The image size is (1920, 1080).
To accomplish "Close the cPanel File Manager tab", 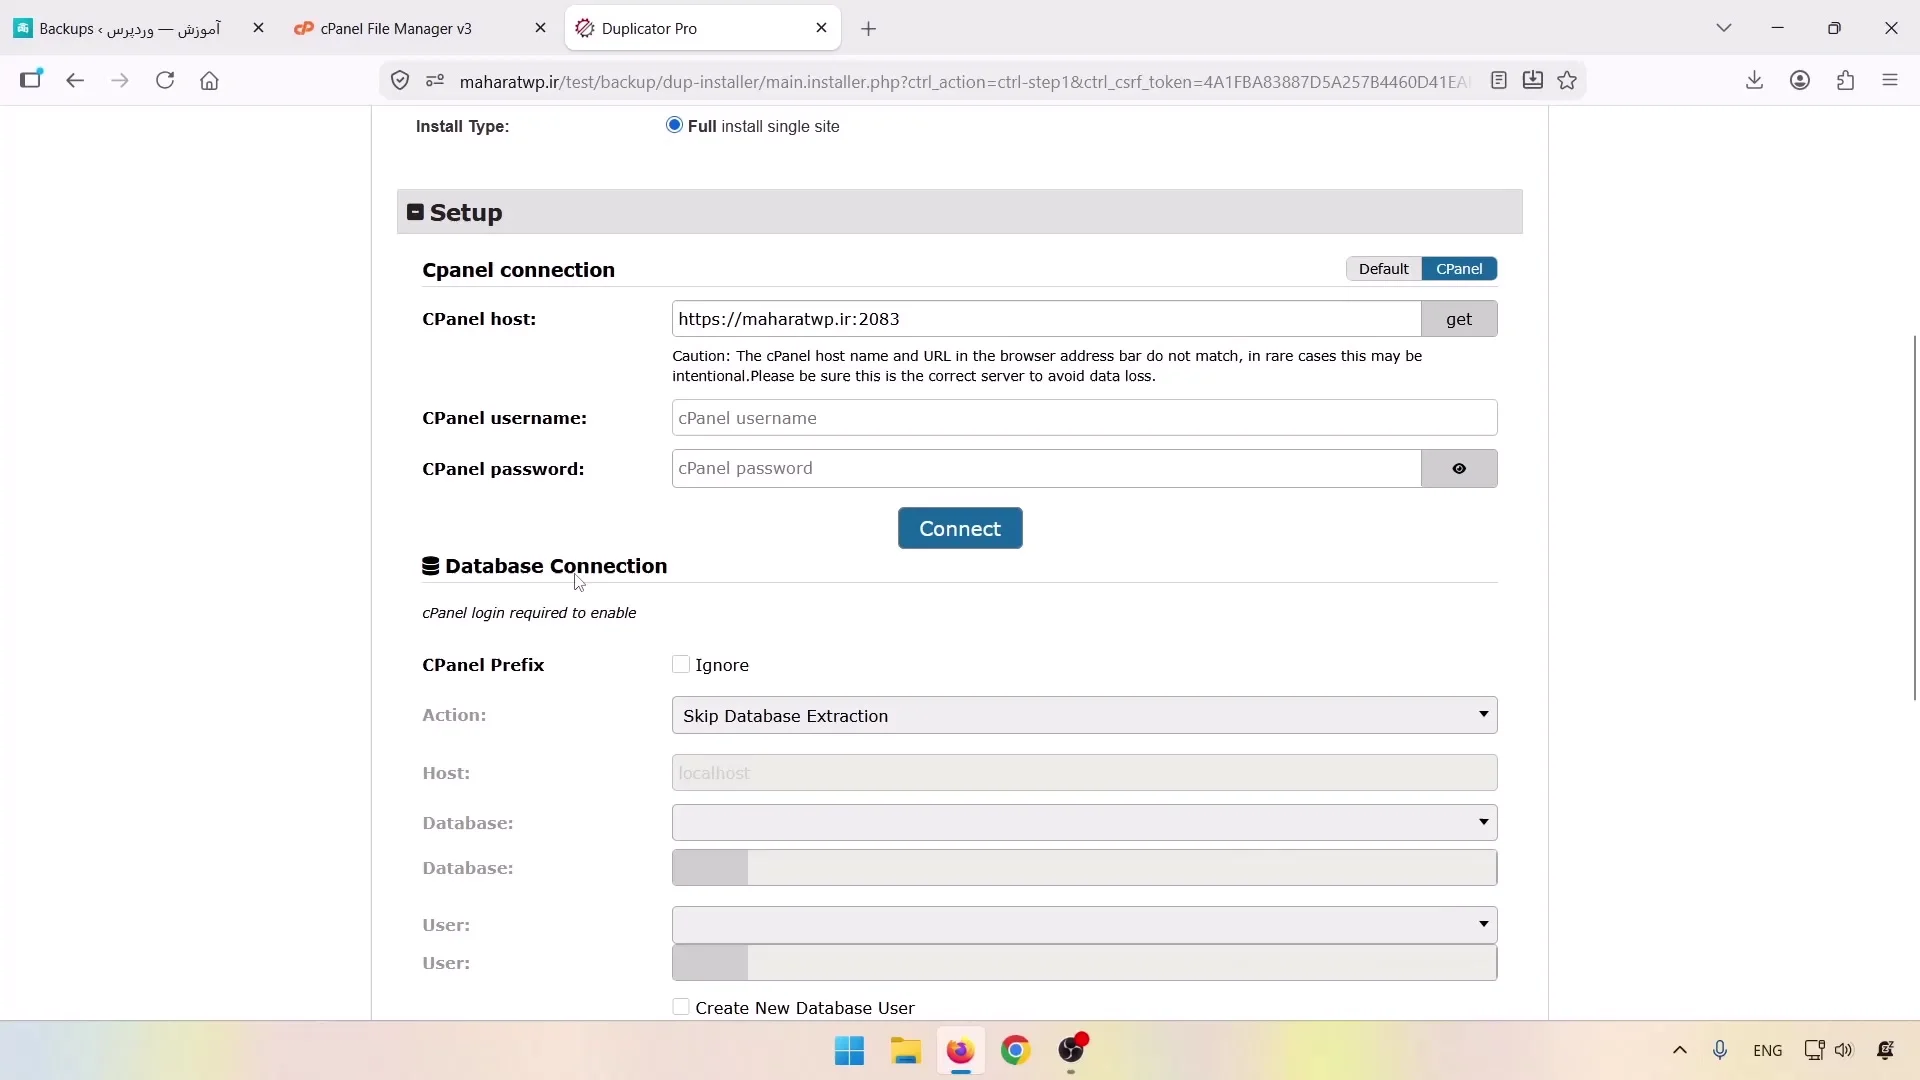I will coord(540,28).
